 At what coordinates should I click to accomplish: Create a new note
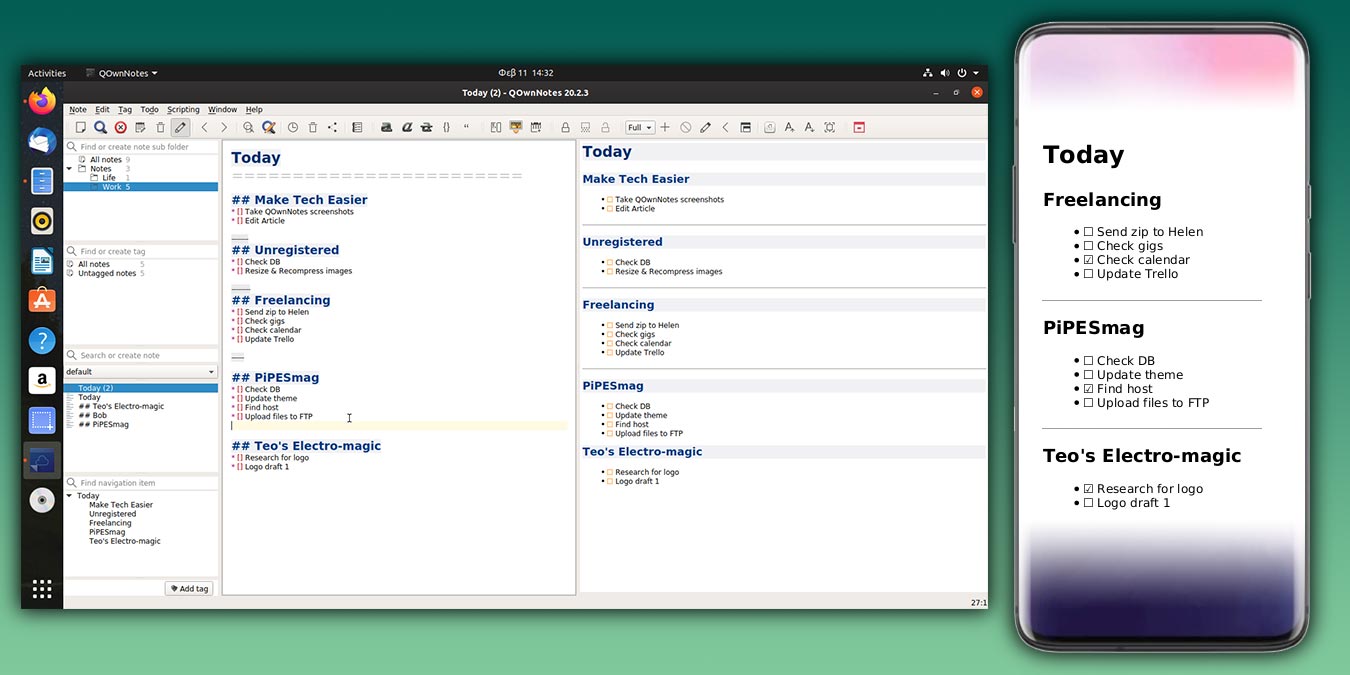tap(81, 127)
